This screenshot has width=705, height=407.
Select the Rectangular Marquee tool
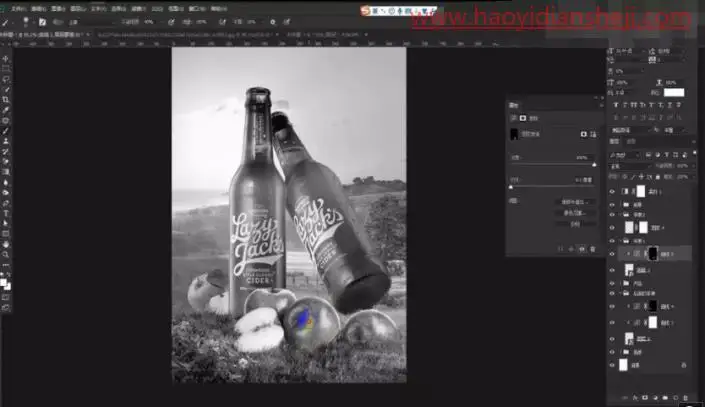coord(6,69)
